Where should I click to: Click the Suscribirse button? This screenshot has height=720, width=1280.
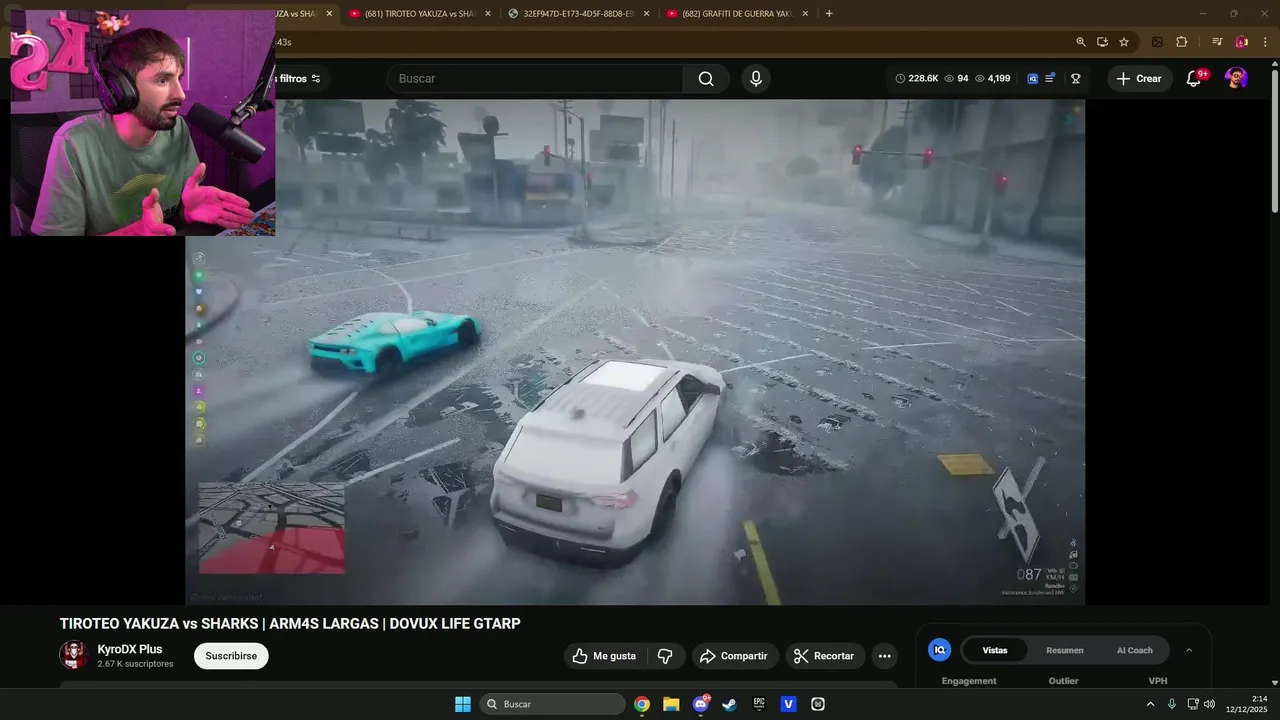(231, 656)
